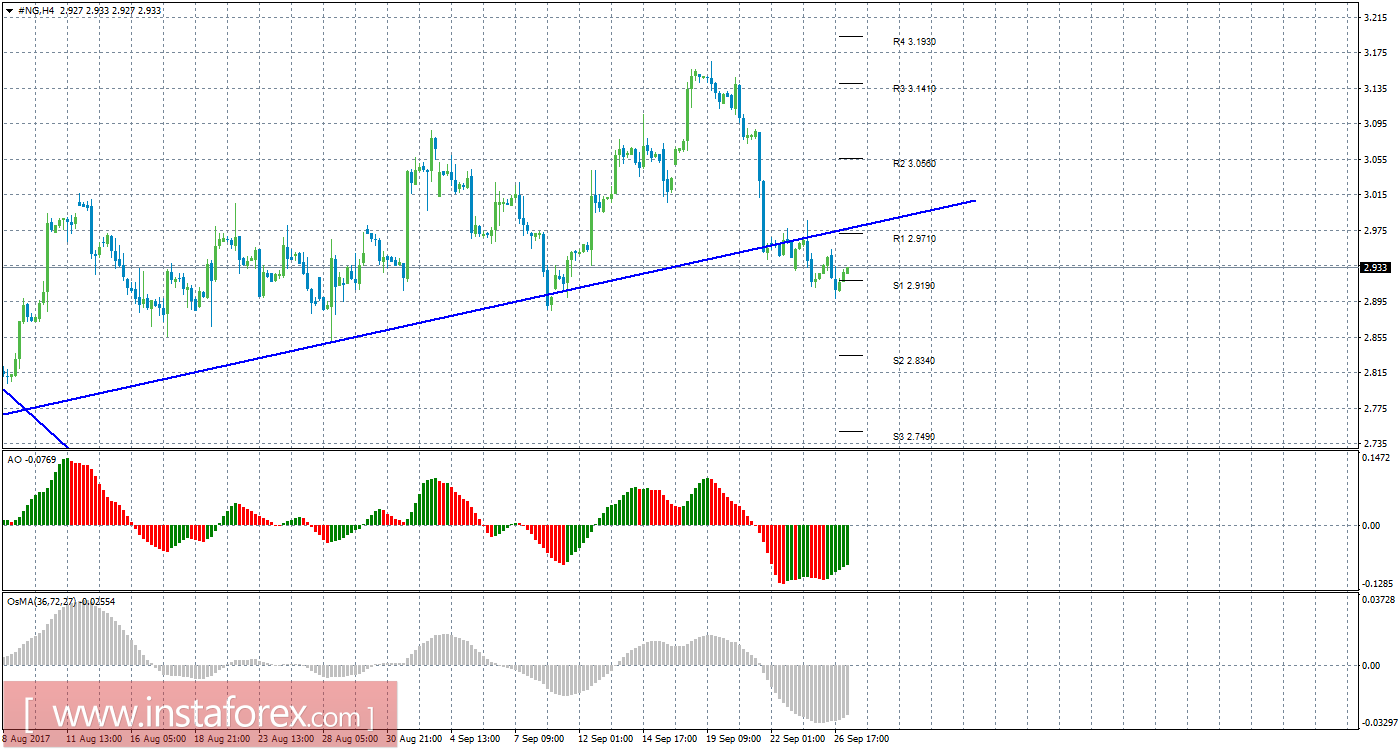Screen dimensions: 1398x750
Task: Click the 3.135 price axis label
Action: pyautogui.click(x=1375, y=89)
